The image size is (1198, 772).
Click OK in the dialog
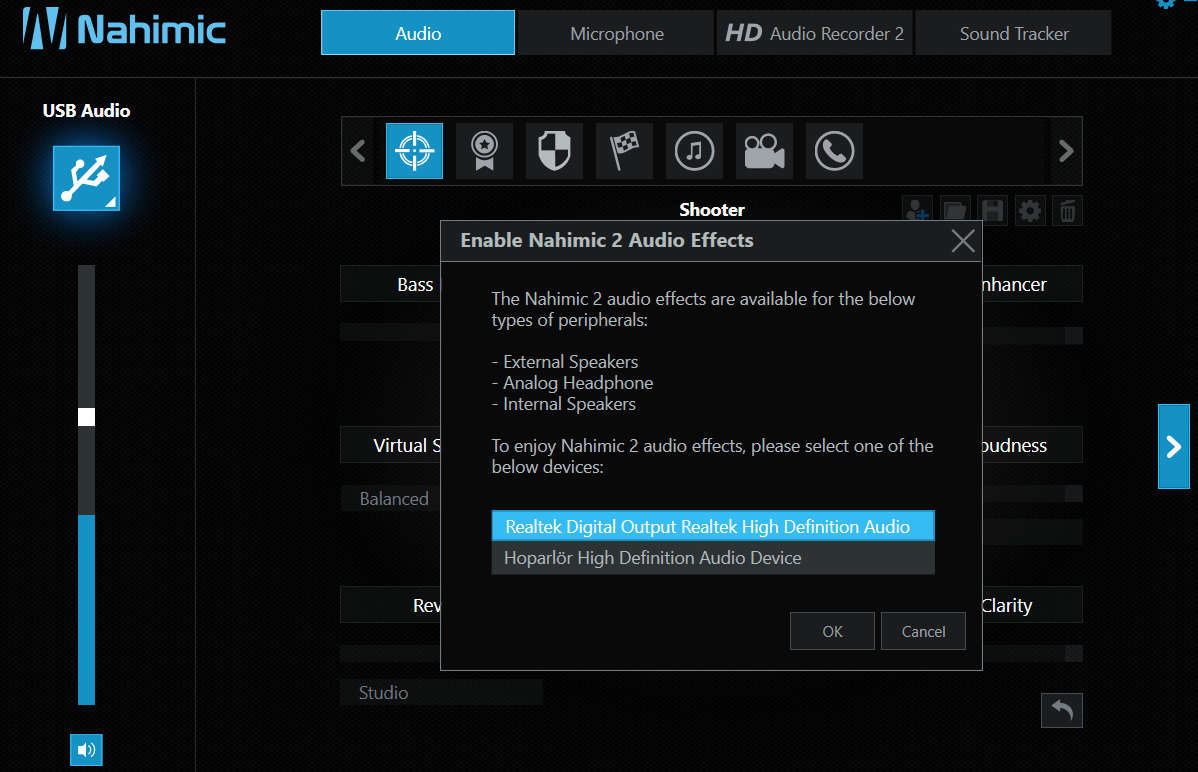pos(832,631)
